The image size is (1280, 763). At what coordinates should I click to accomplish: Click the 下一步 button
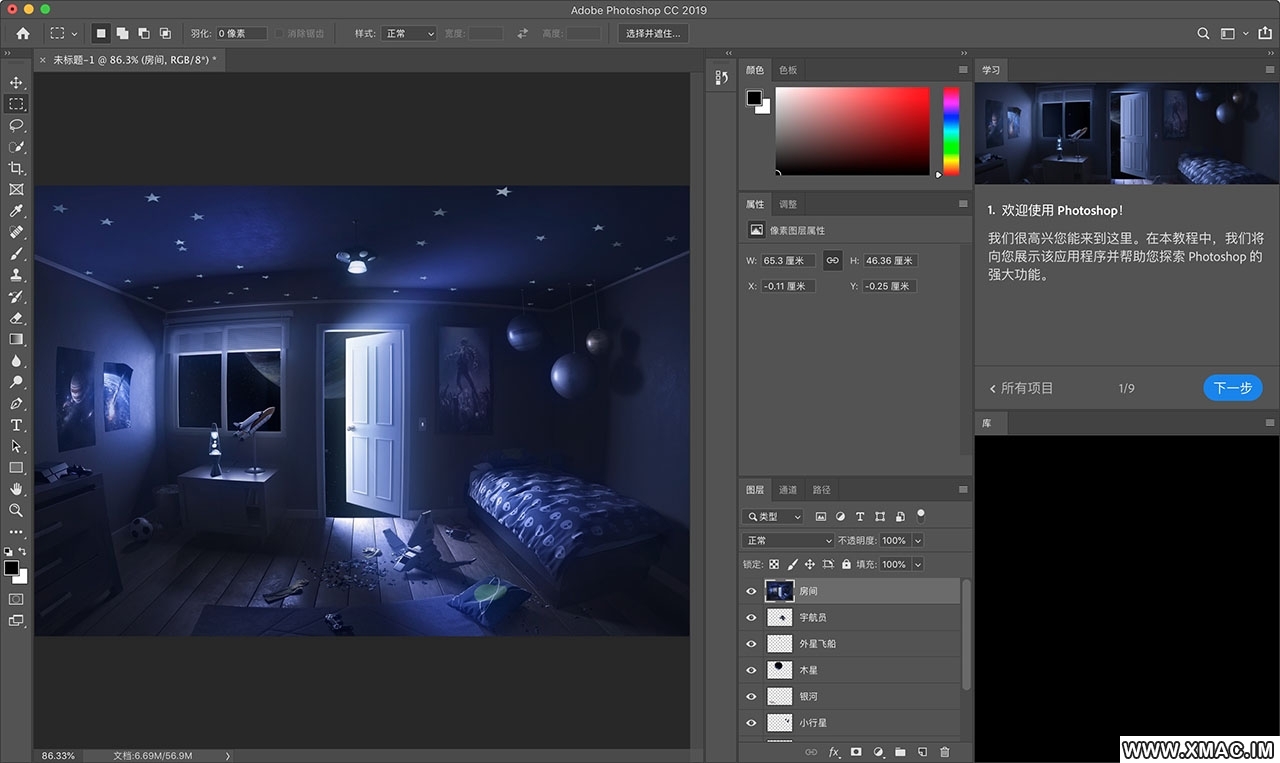pos(1232,388)
